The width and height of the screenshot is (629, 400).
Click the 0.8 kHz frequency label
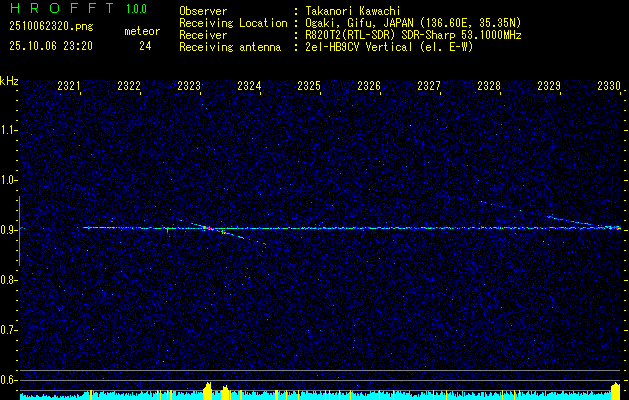tap(8, 280)
